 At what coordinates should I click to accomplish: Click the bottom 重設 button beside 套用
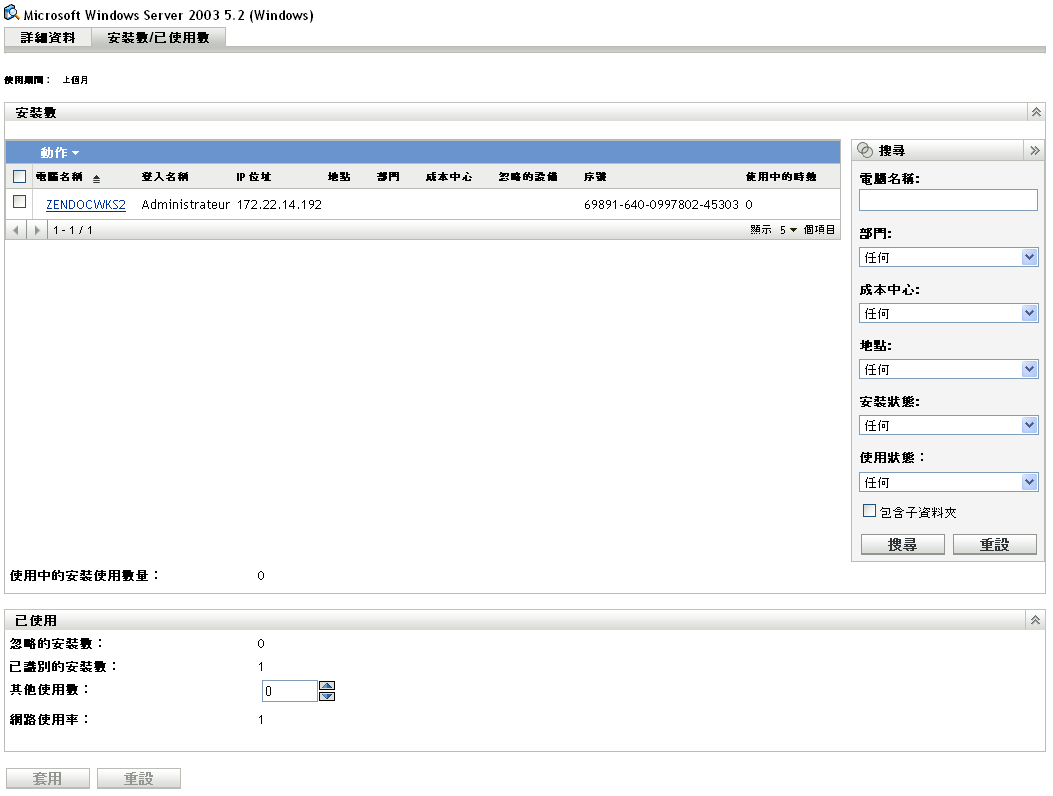point(139,779)
